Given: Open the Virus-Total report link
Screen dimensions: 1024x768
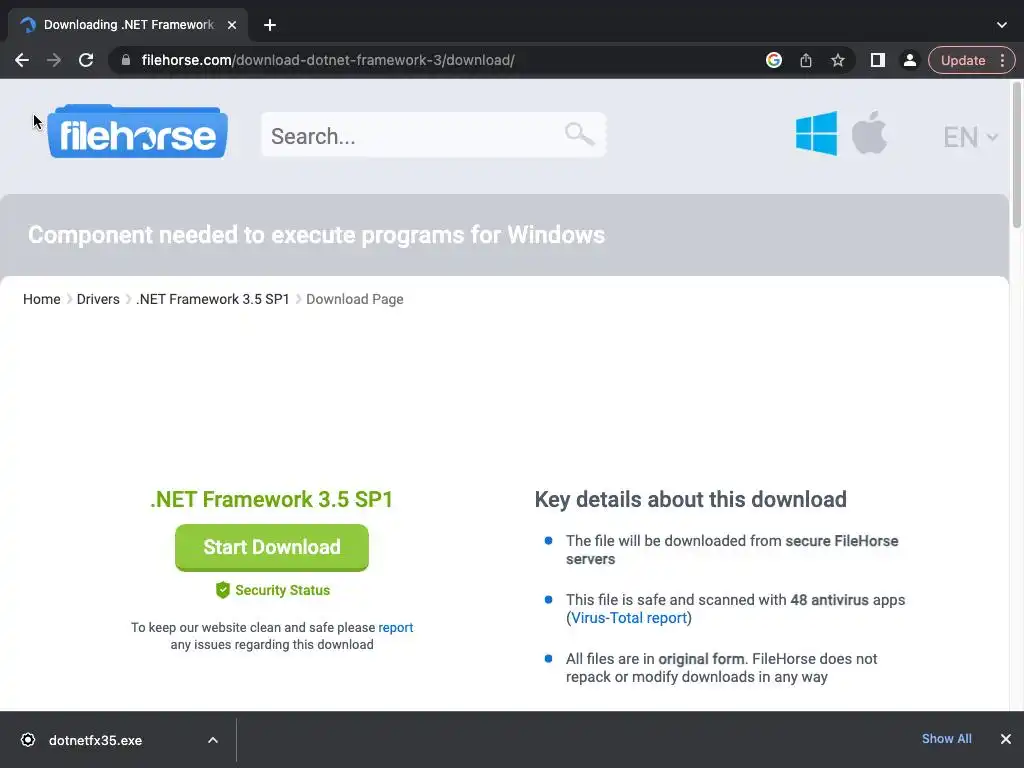Looking at the screenshot, I should [630, 618].
